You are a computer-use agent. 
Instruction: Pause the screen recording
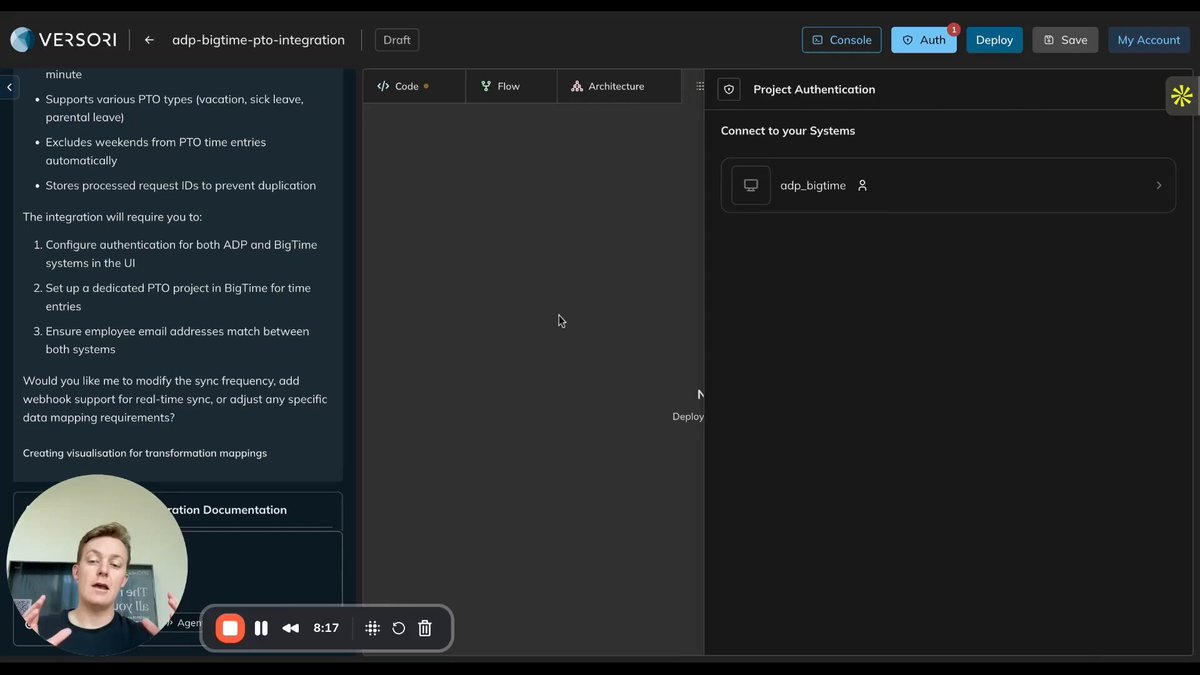[261, 628]
